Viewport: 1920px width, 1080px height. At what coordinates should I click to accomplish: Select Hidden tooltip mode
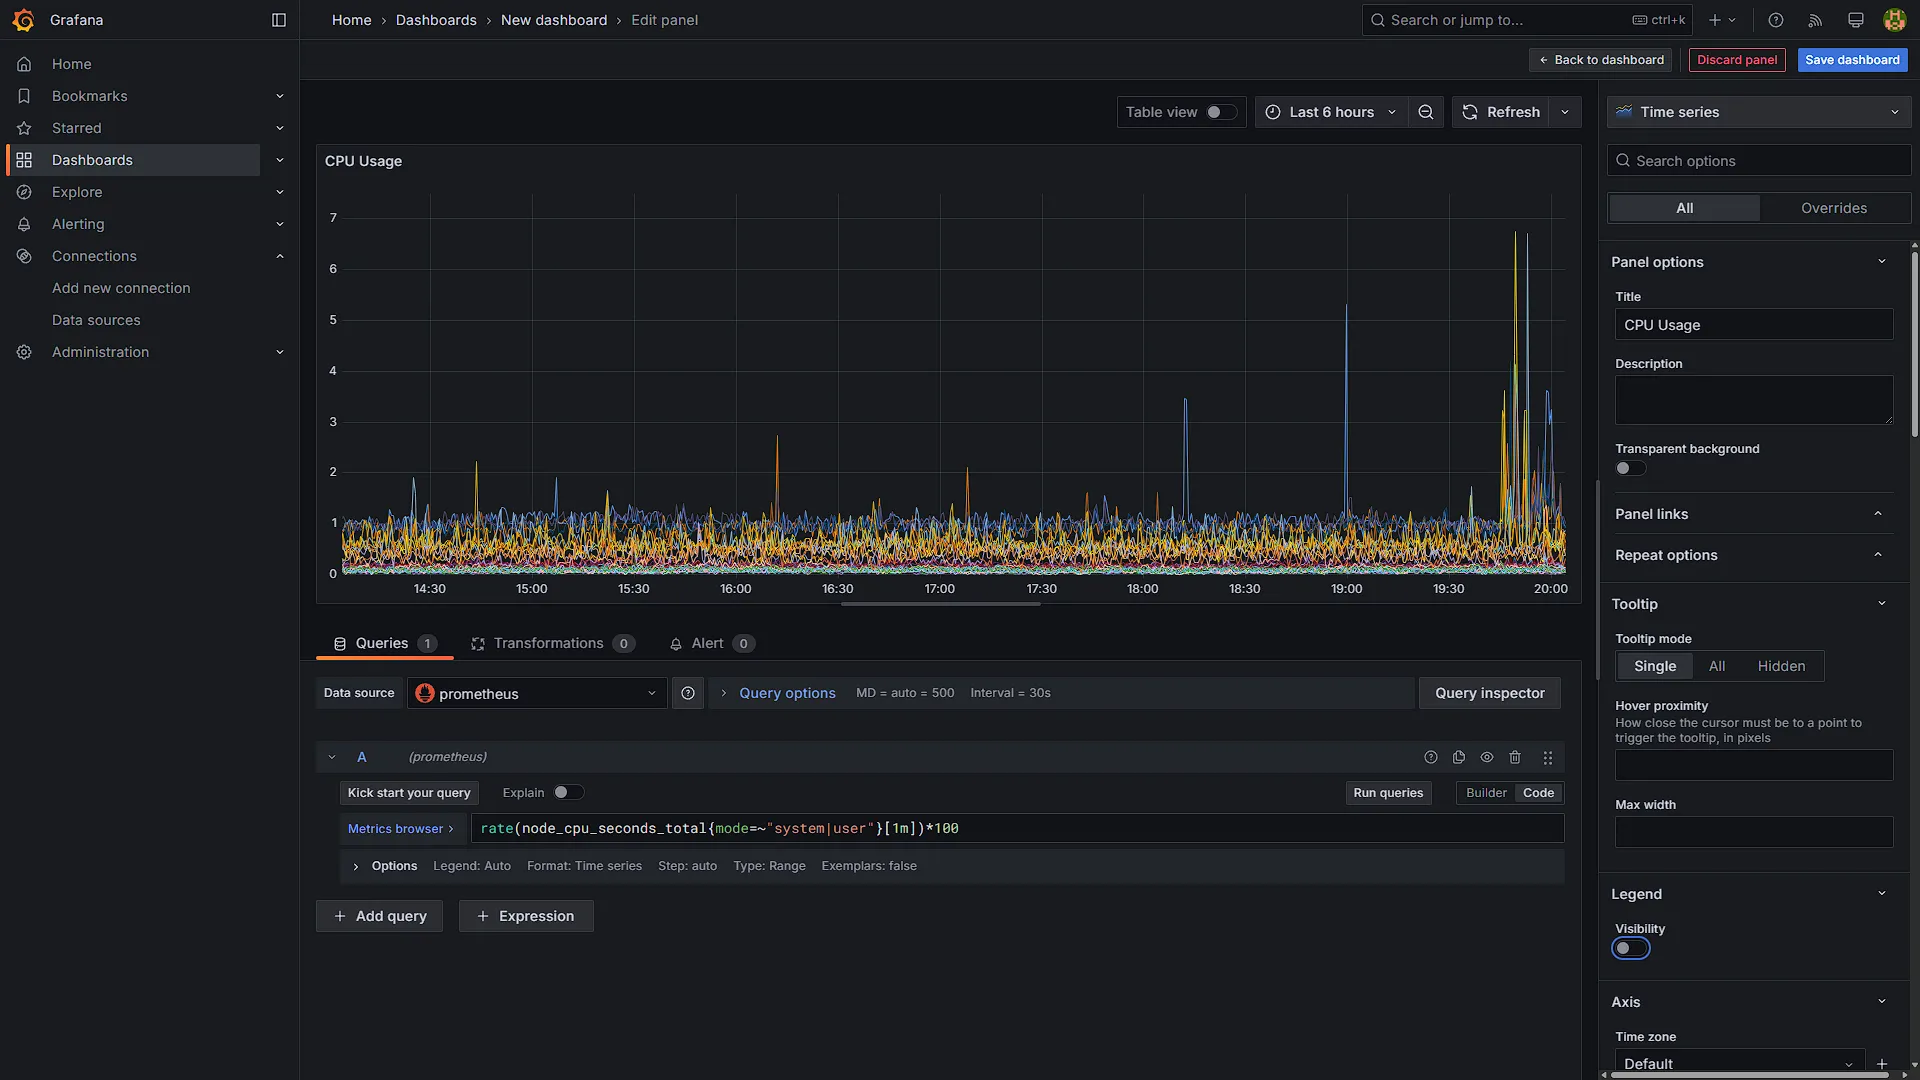[1781, 666]
